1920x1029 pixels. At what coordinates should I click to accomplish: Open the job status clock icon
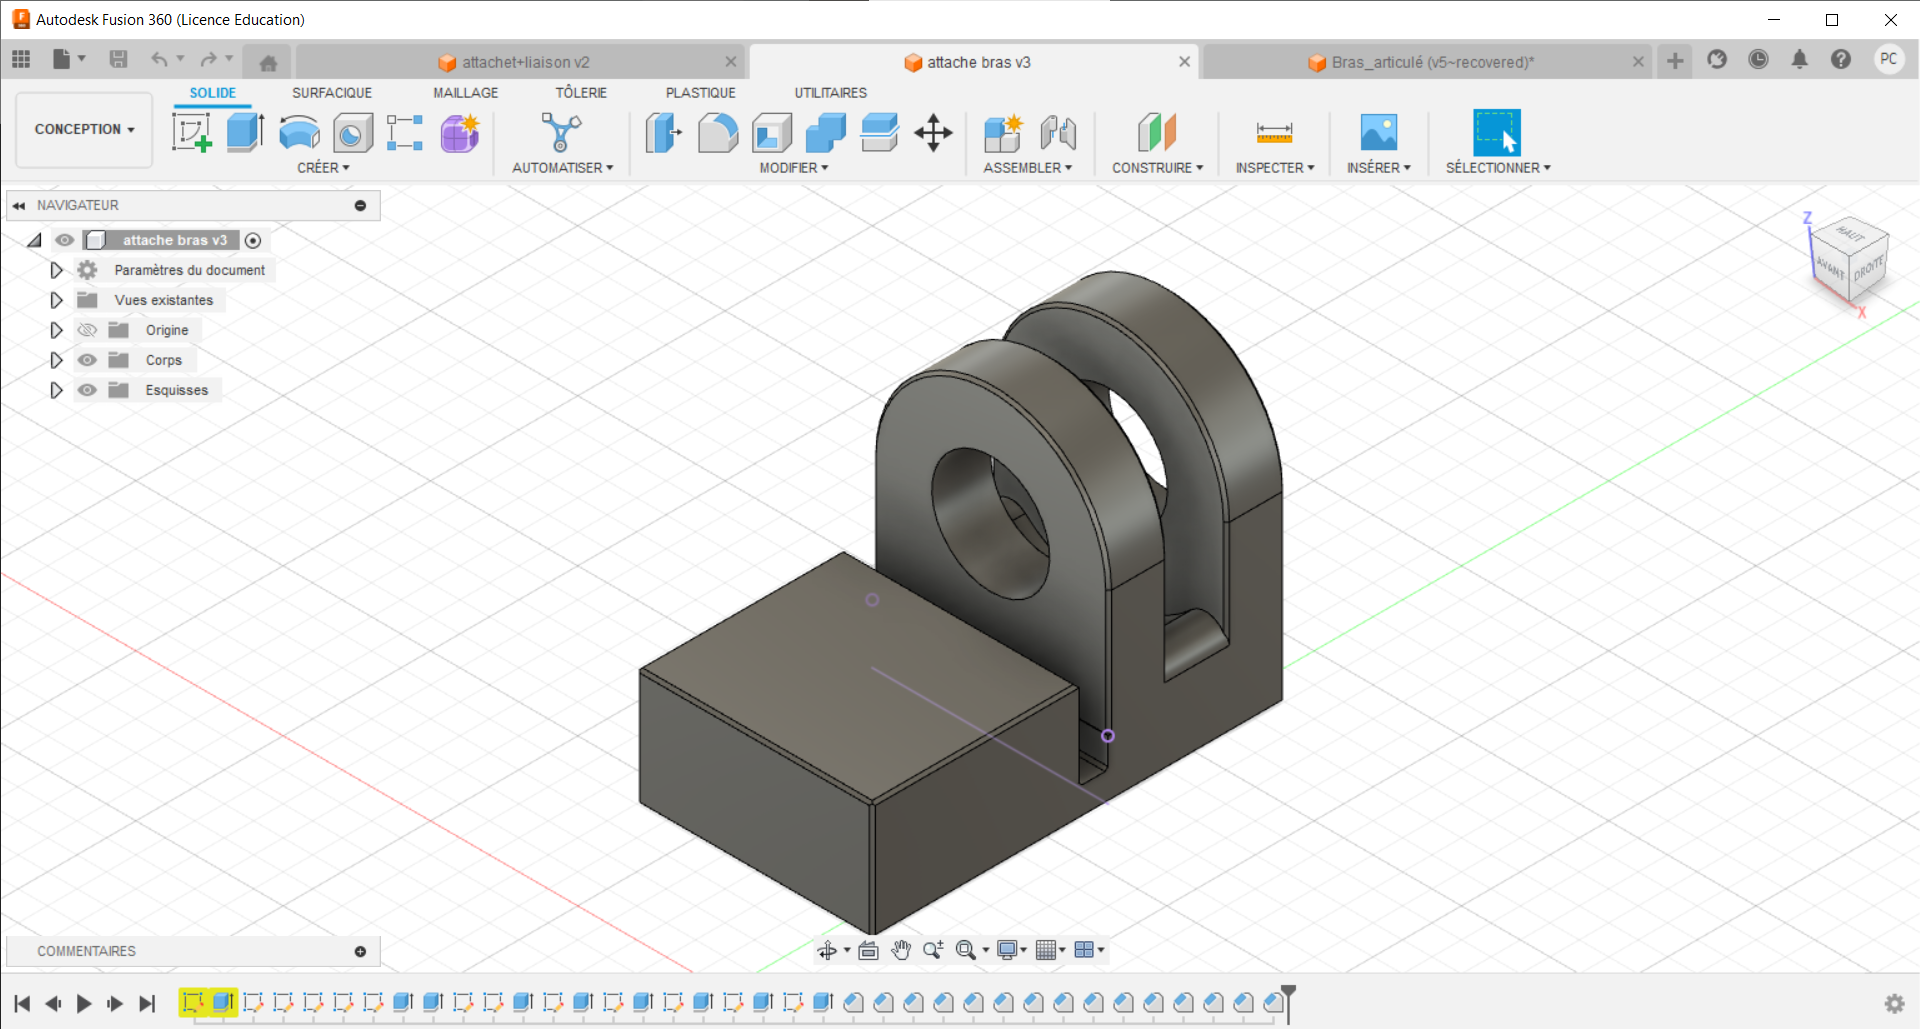1758,59
